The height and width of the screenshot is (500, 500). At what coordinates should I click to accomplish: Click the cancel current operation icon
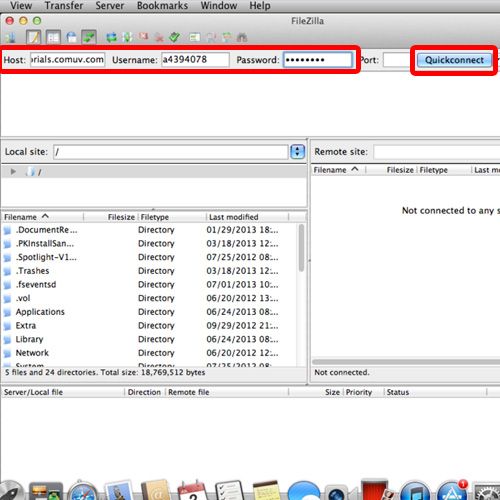[x=143, y=37]
